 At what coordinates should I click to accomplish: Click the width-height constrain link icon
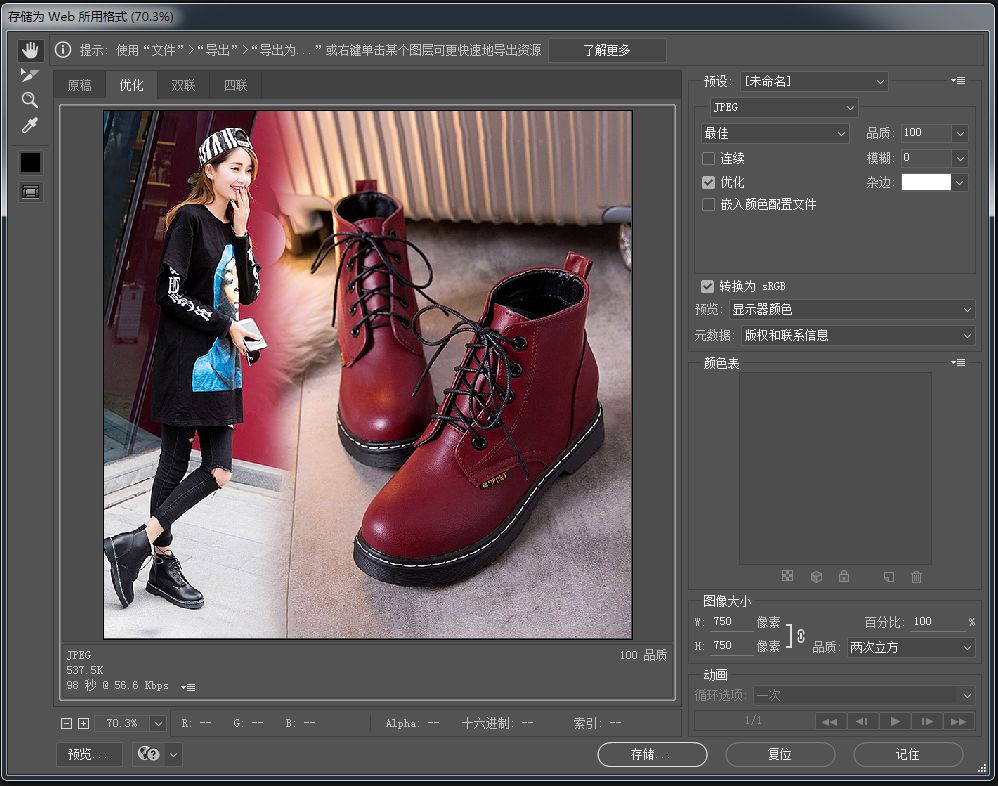(x=800, y=634)
